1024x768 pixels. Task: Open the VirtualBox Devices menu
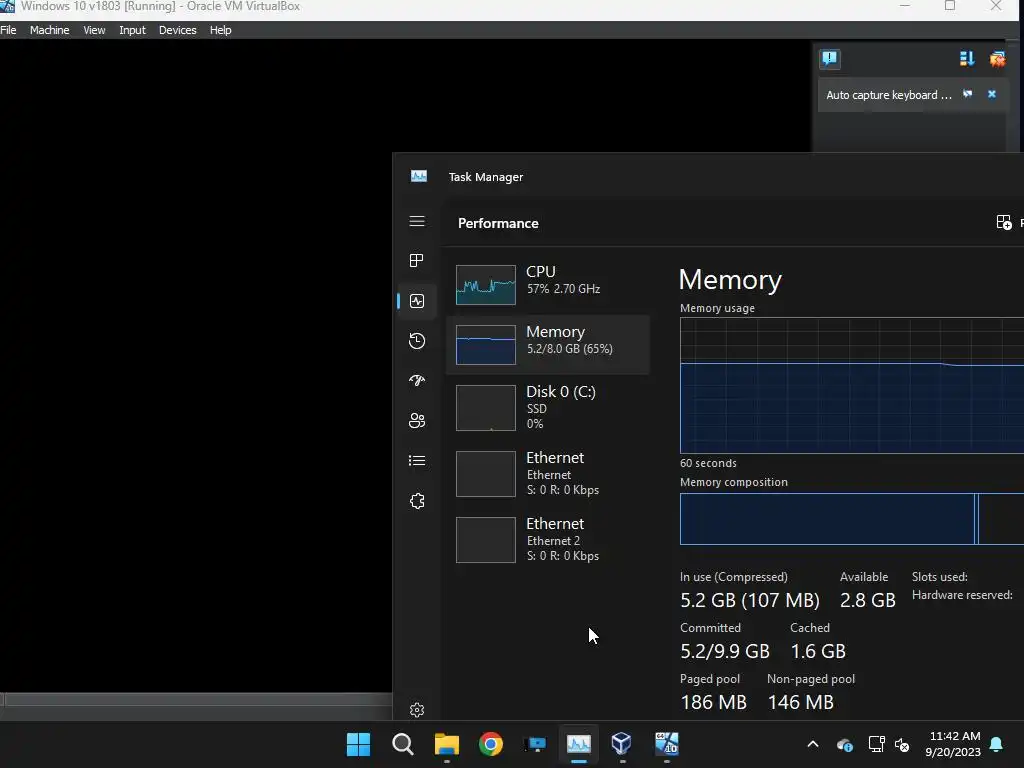point(178,30)
